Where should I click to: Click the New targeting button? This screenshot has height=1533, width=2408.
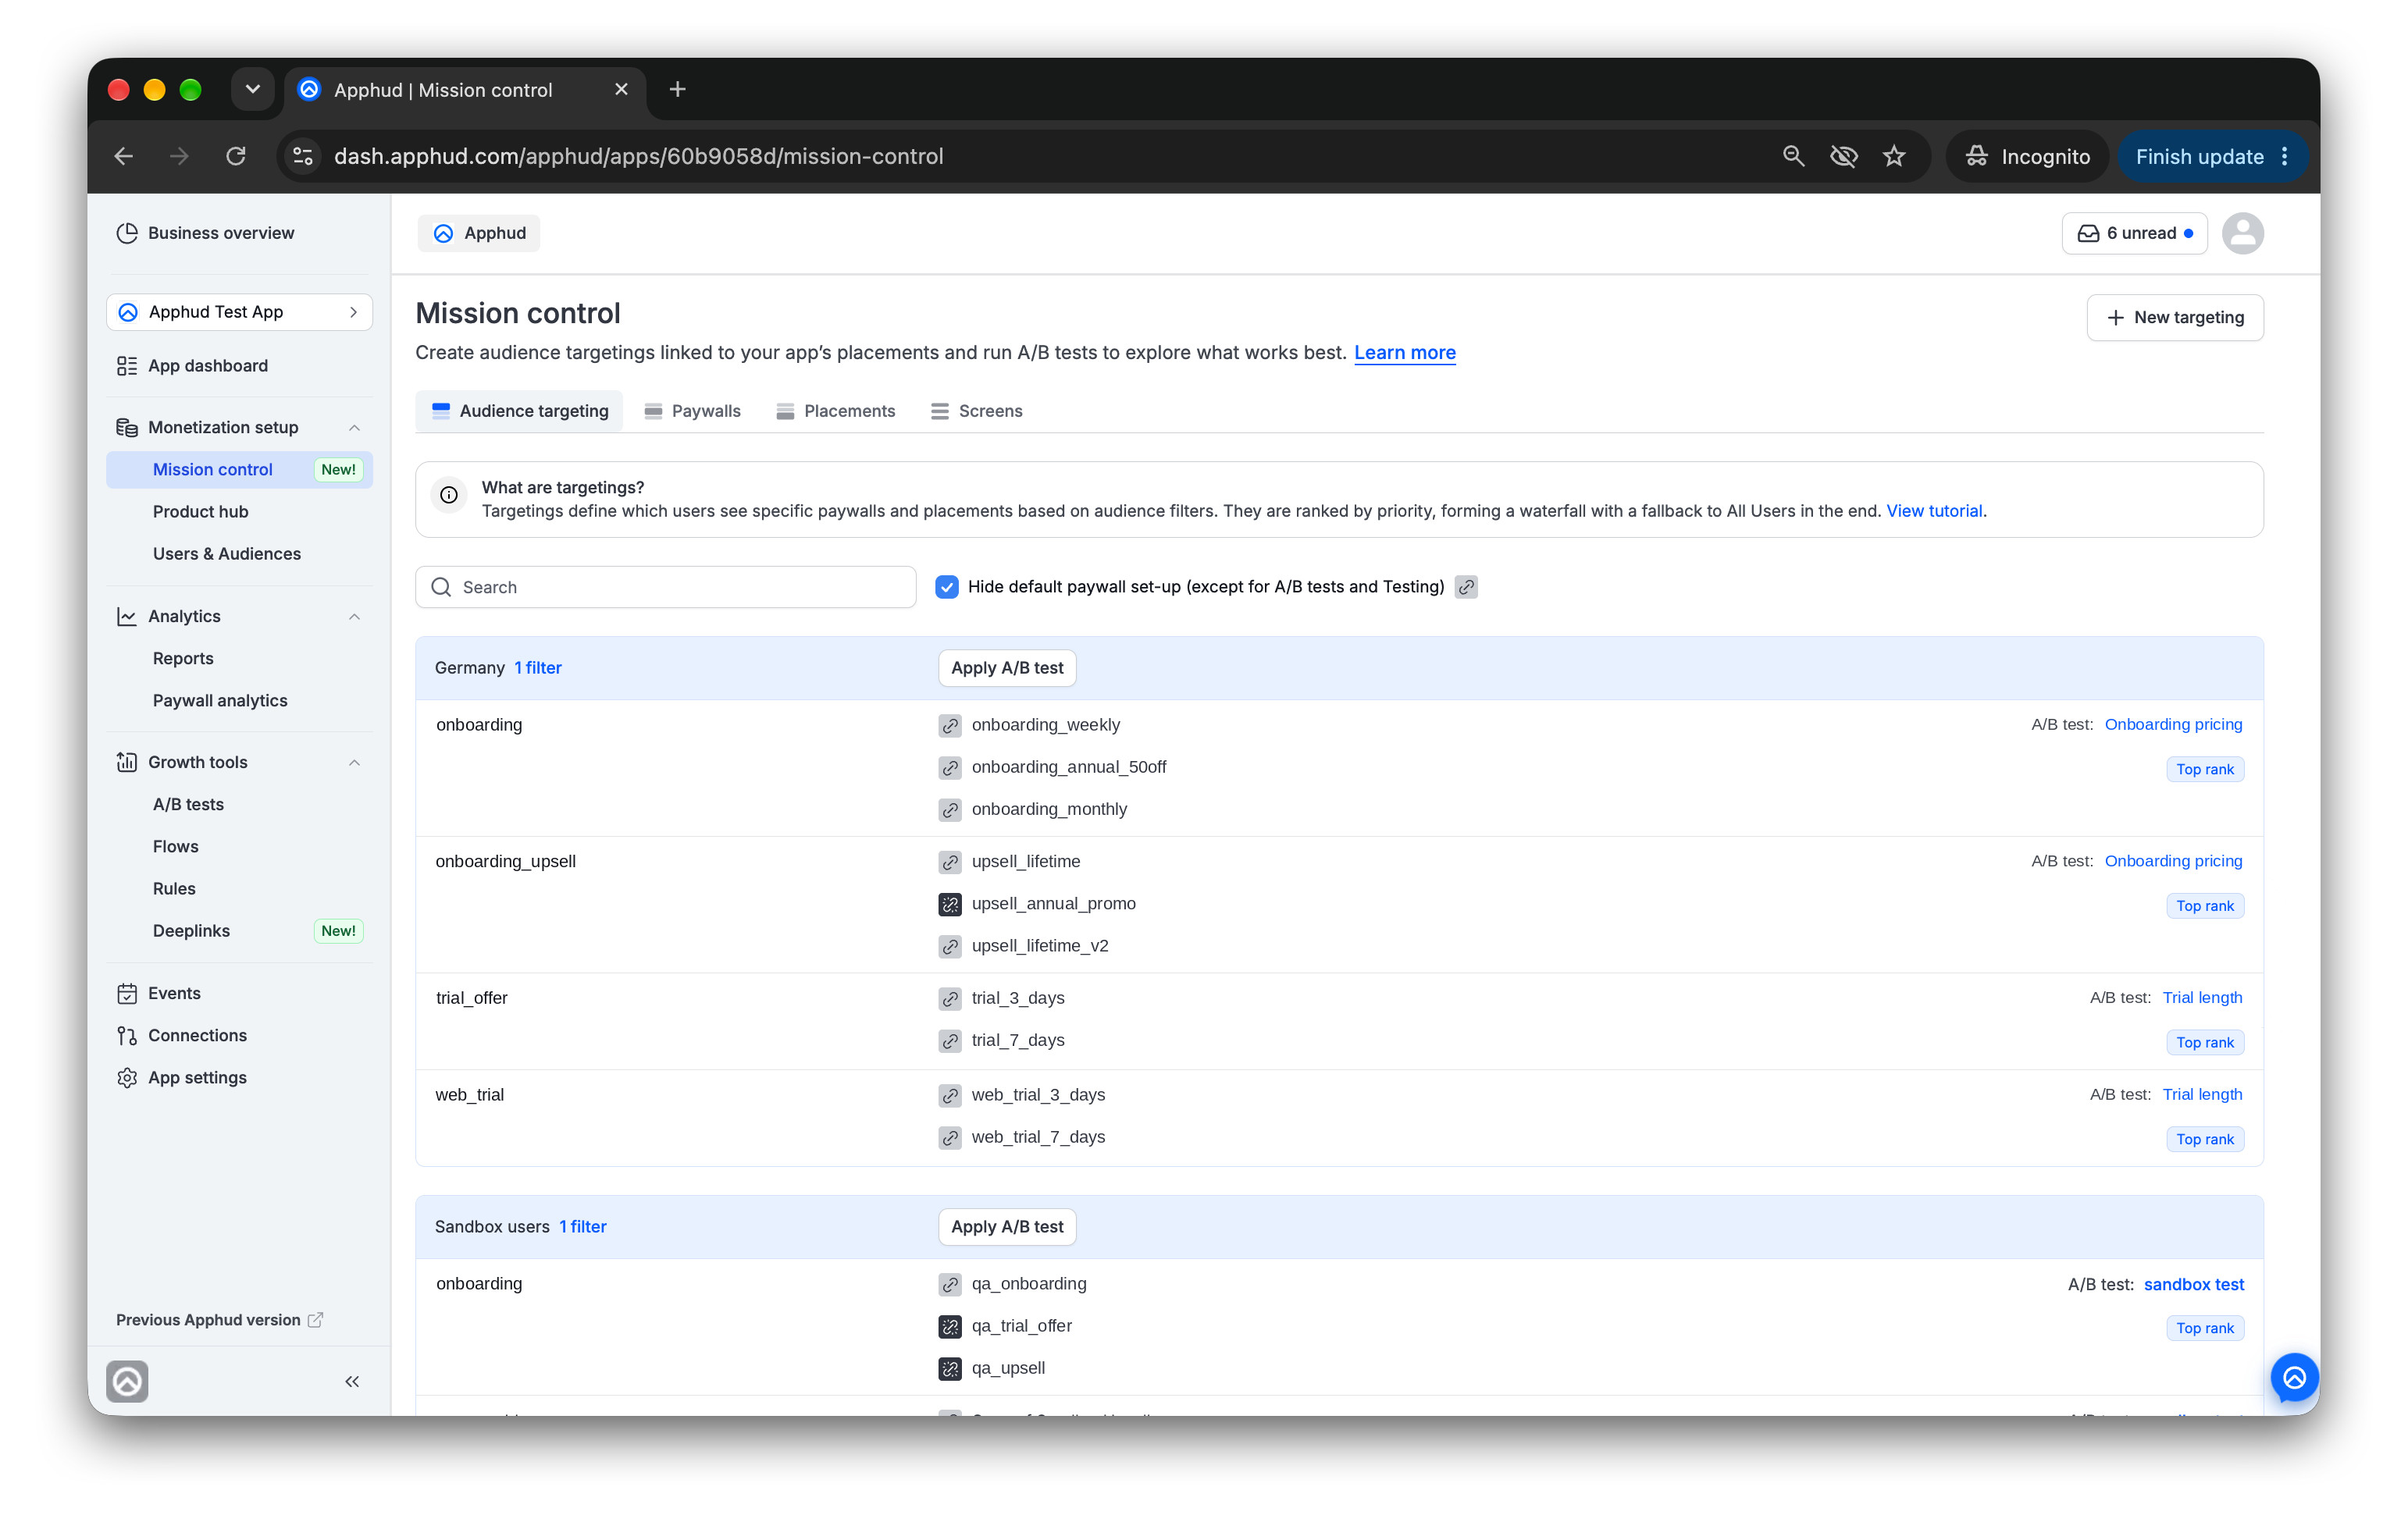[x=2174, y=317]
